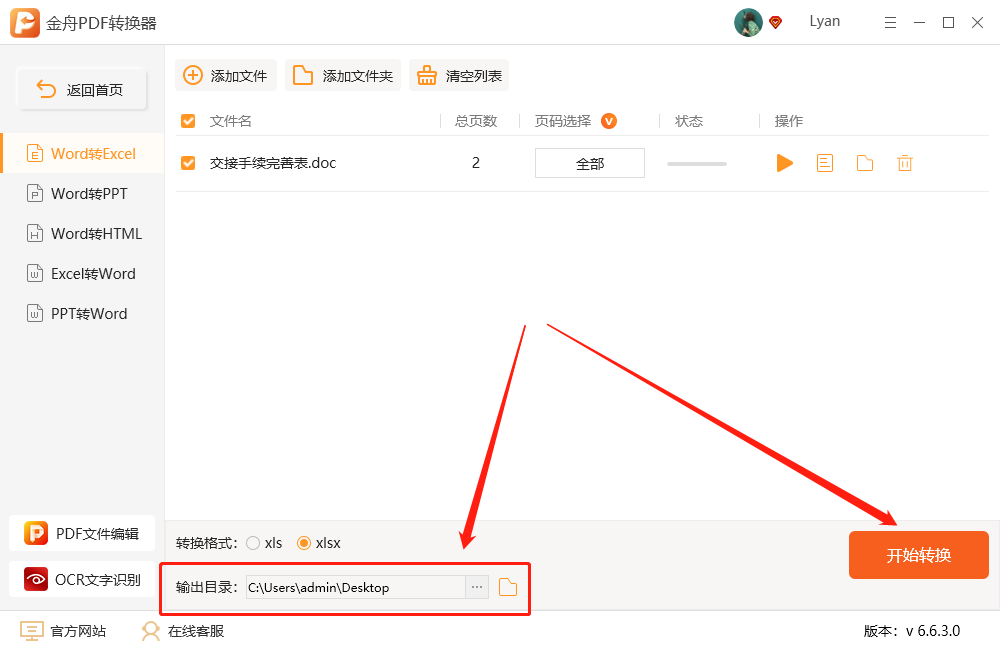Switch to Word转HTML conversion
1000x650 pixels.
coord(82,233)
